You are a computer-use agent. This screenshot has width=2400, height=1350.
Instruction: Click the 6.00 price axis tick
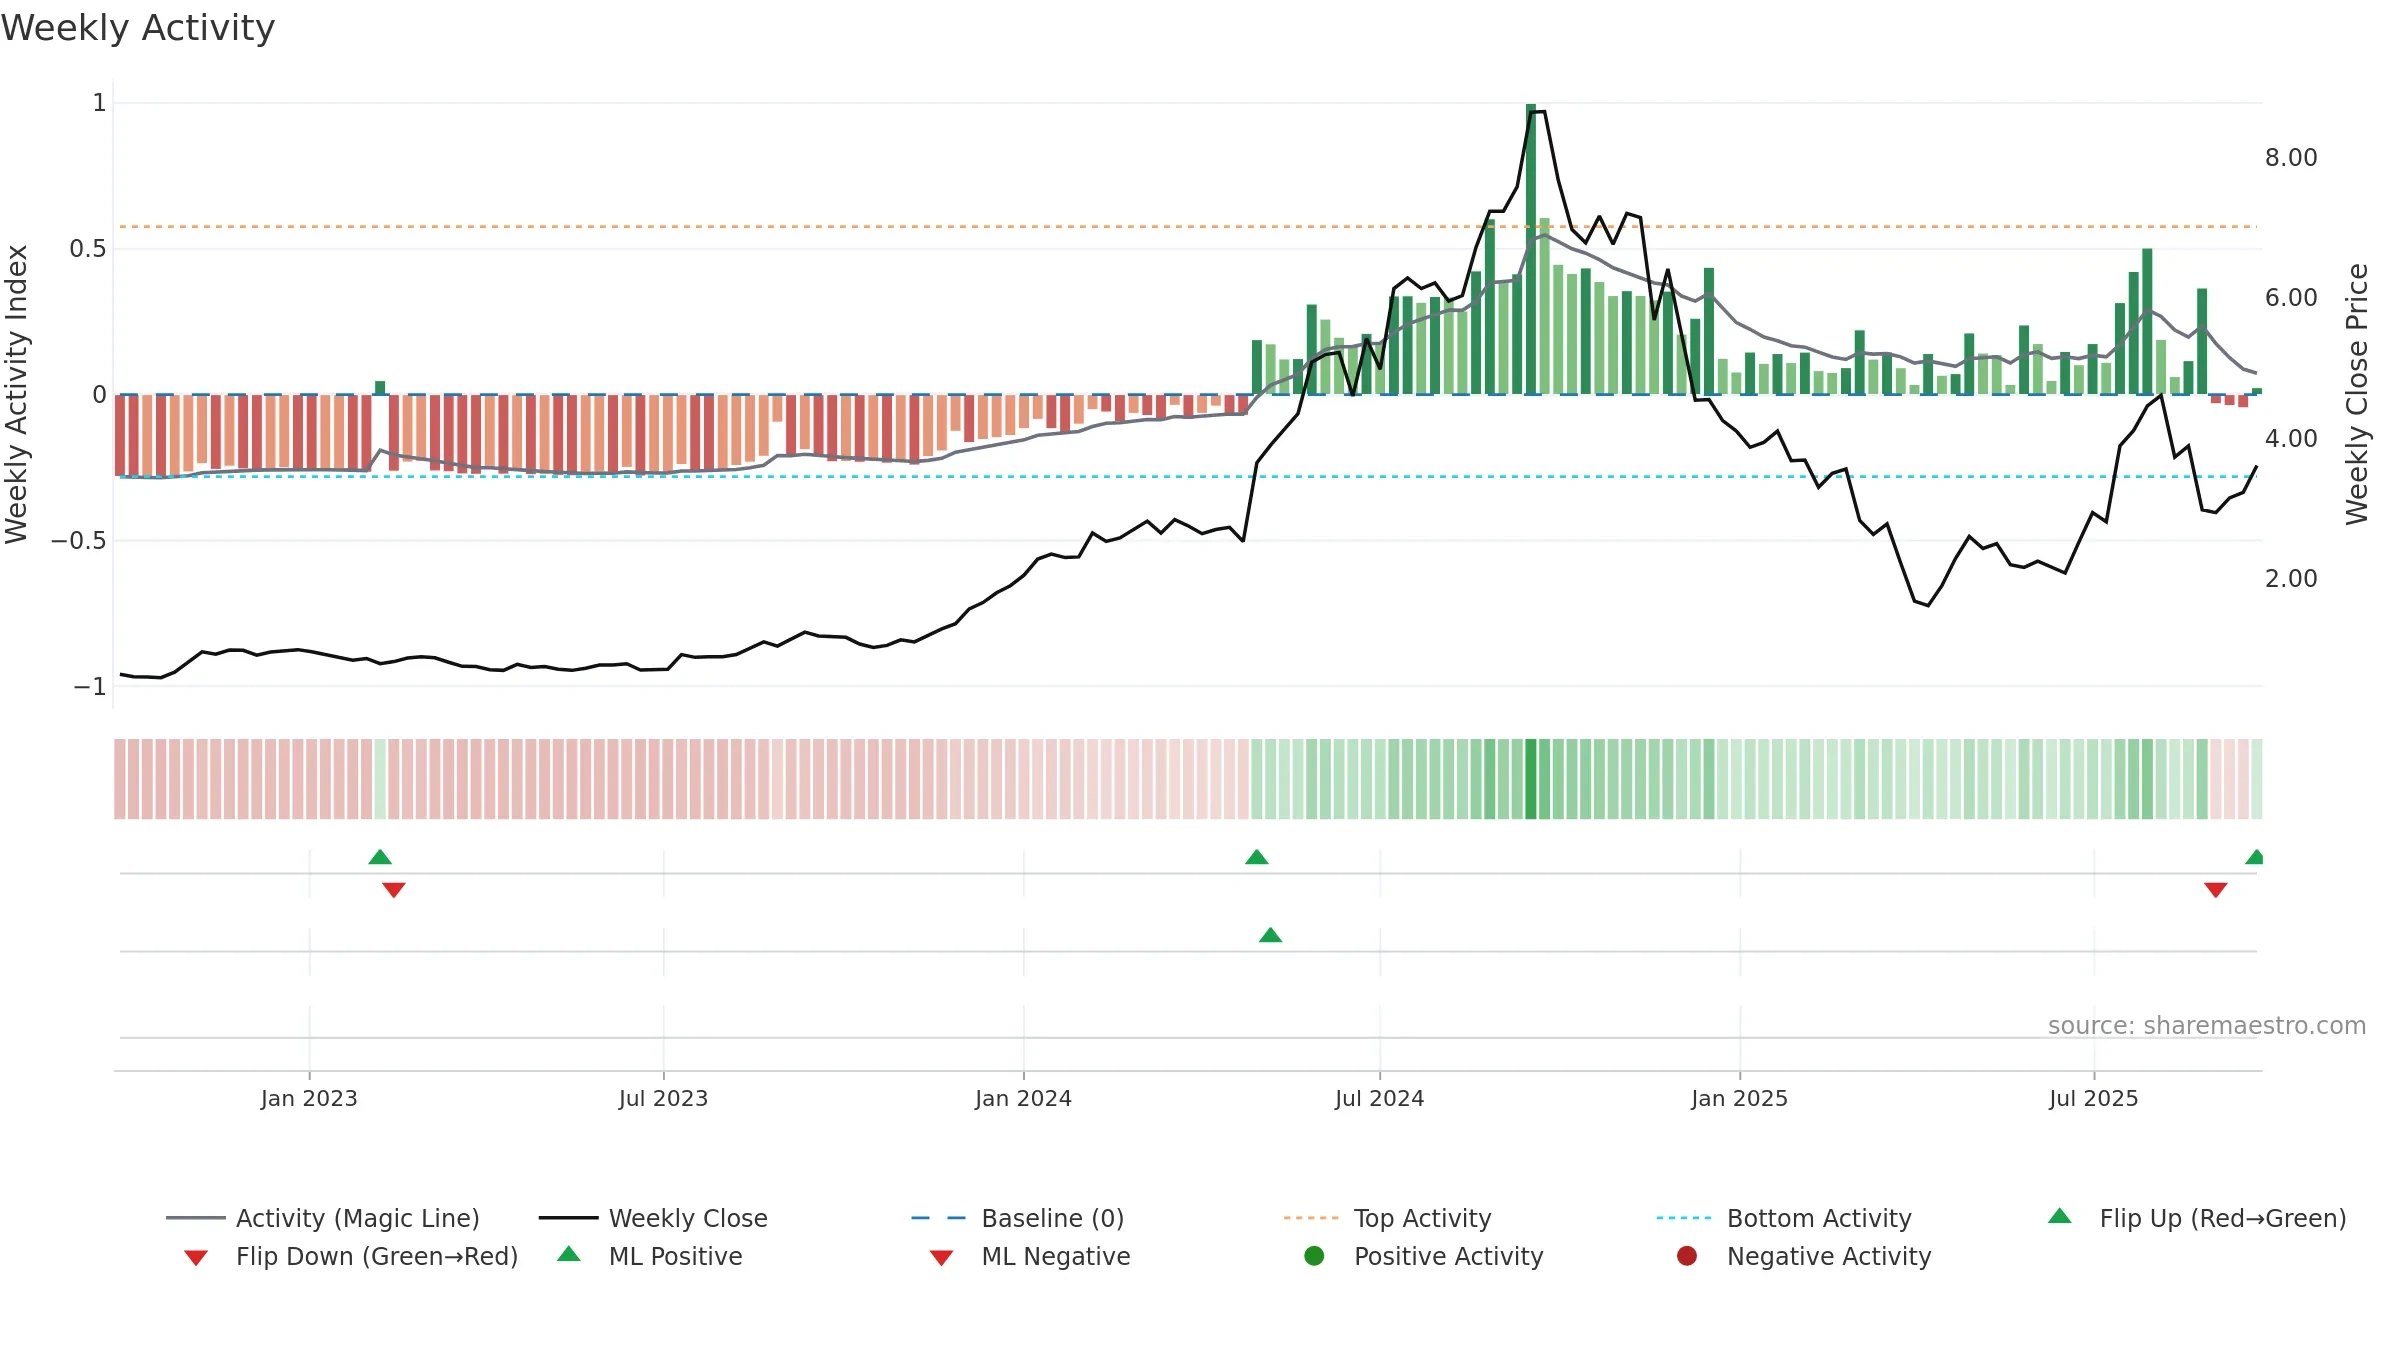click(x=2291, y=298)
